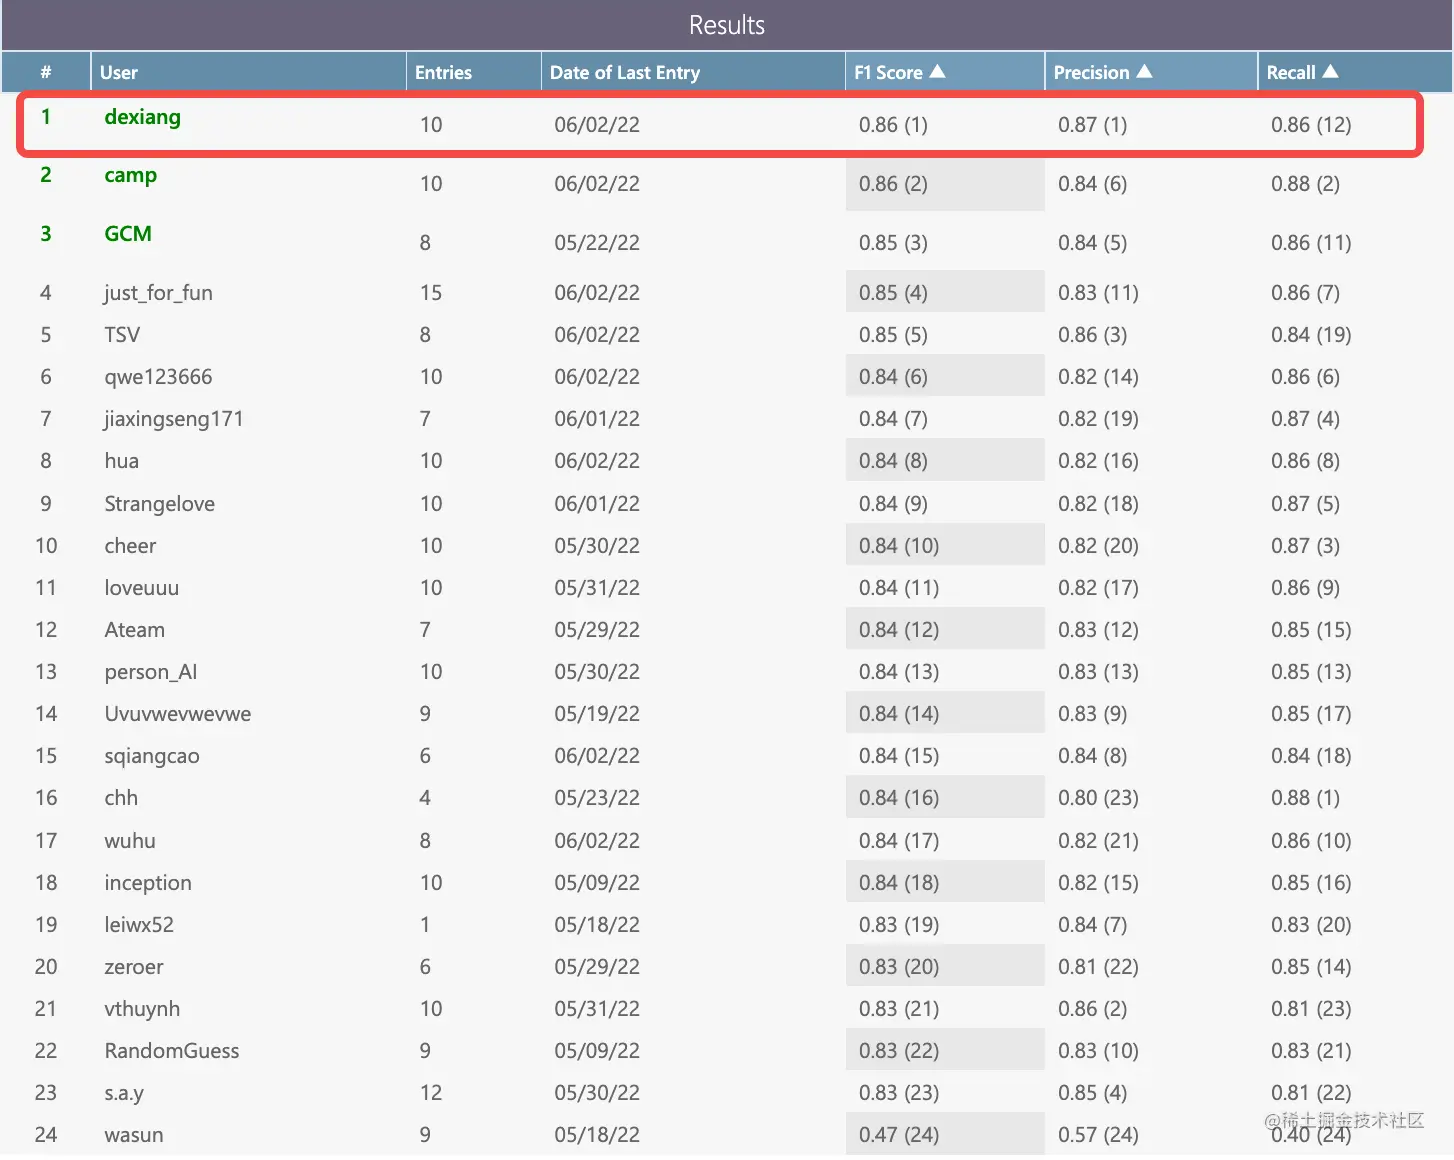This screenshot has width=1454, height=1160.
Task: Open user dexiang's entry
Action: pos(143,117)
